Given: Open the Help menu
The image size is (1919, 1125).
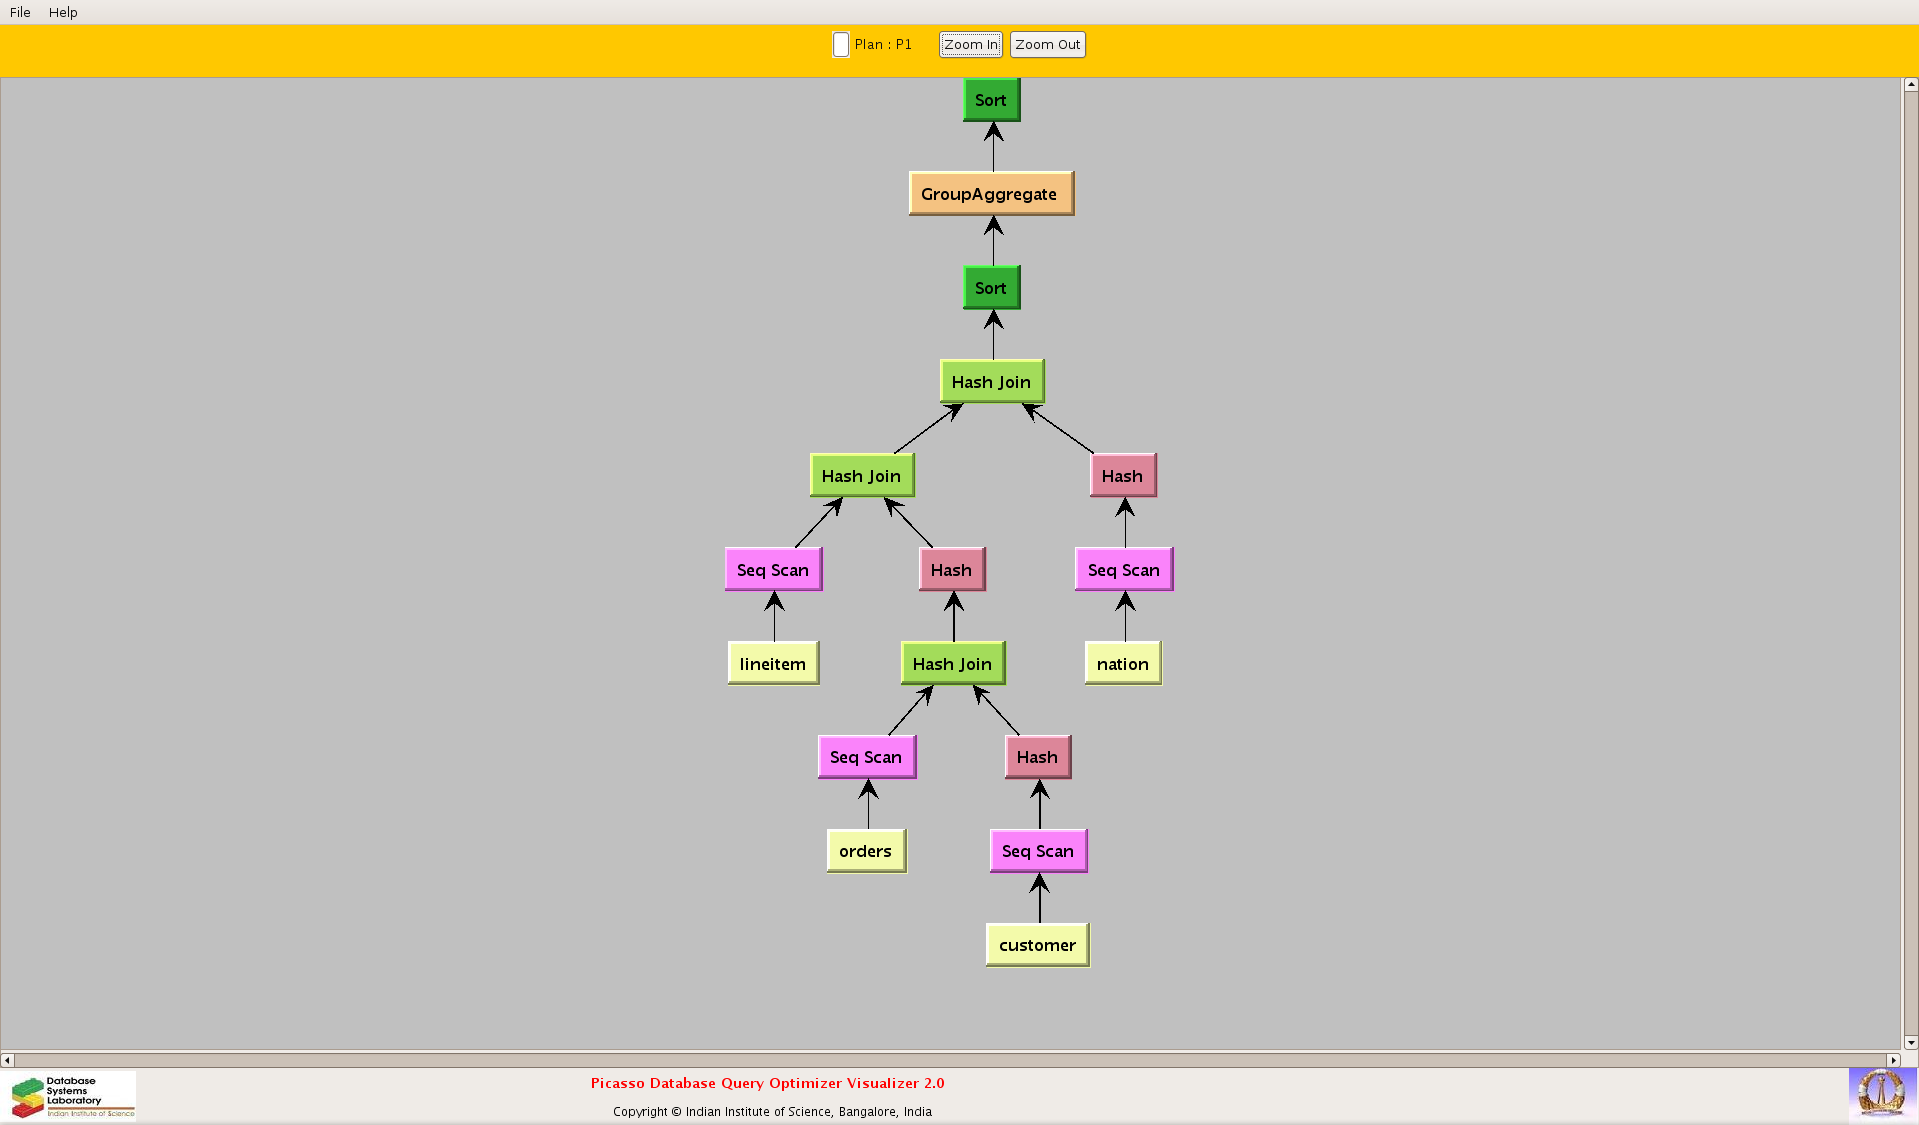Looking at the screenshot, I should (63, 12).
